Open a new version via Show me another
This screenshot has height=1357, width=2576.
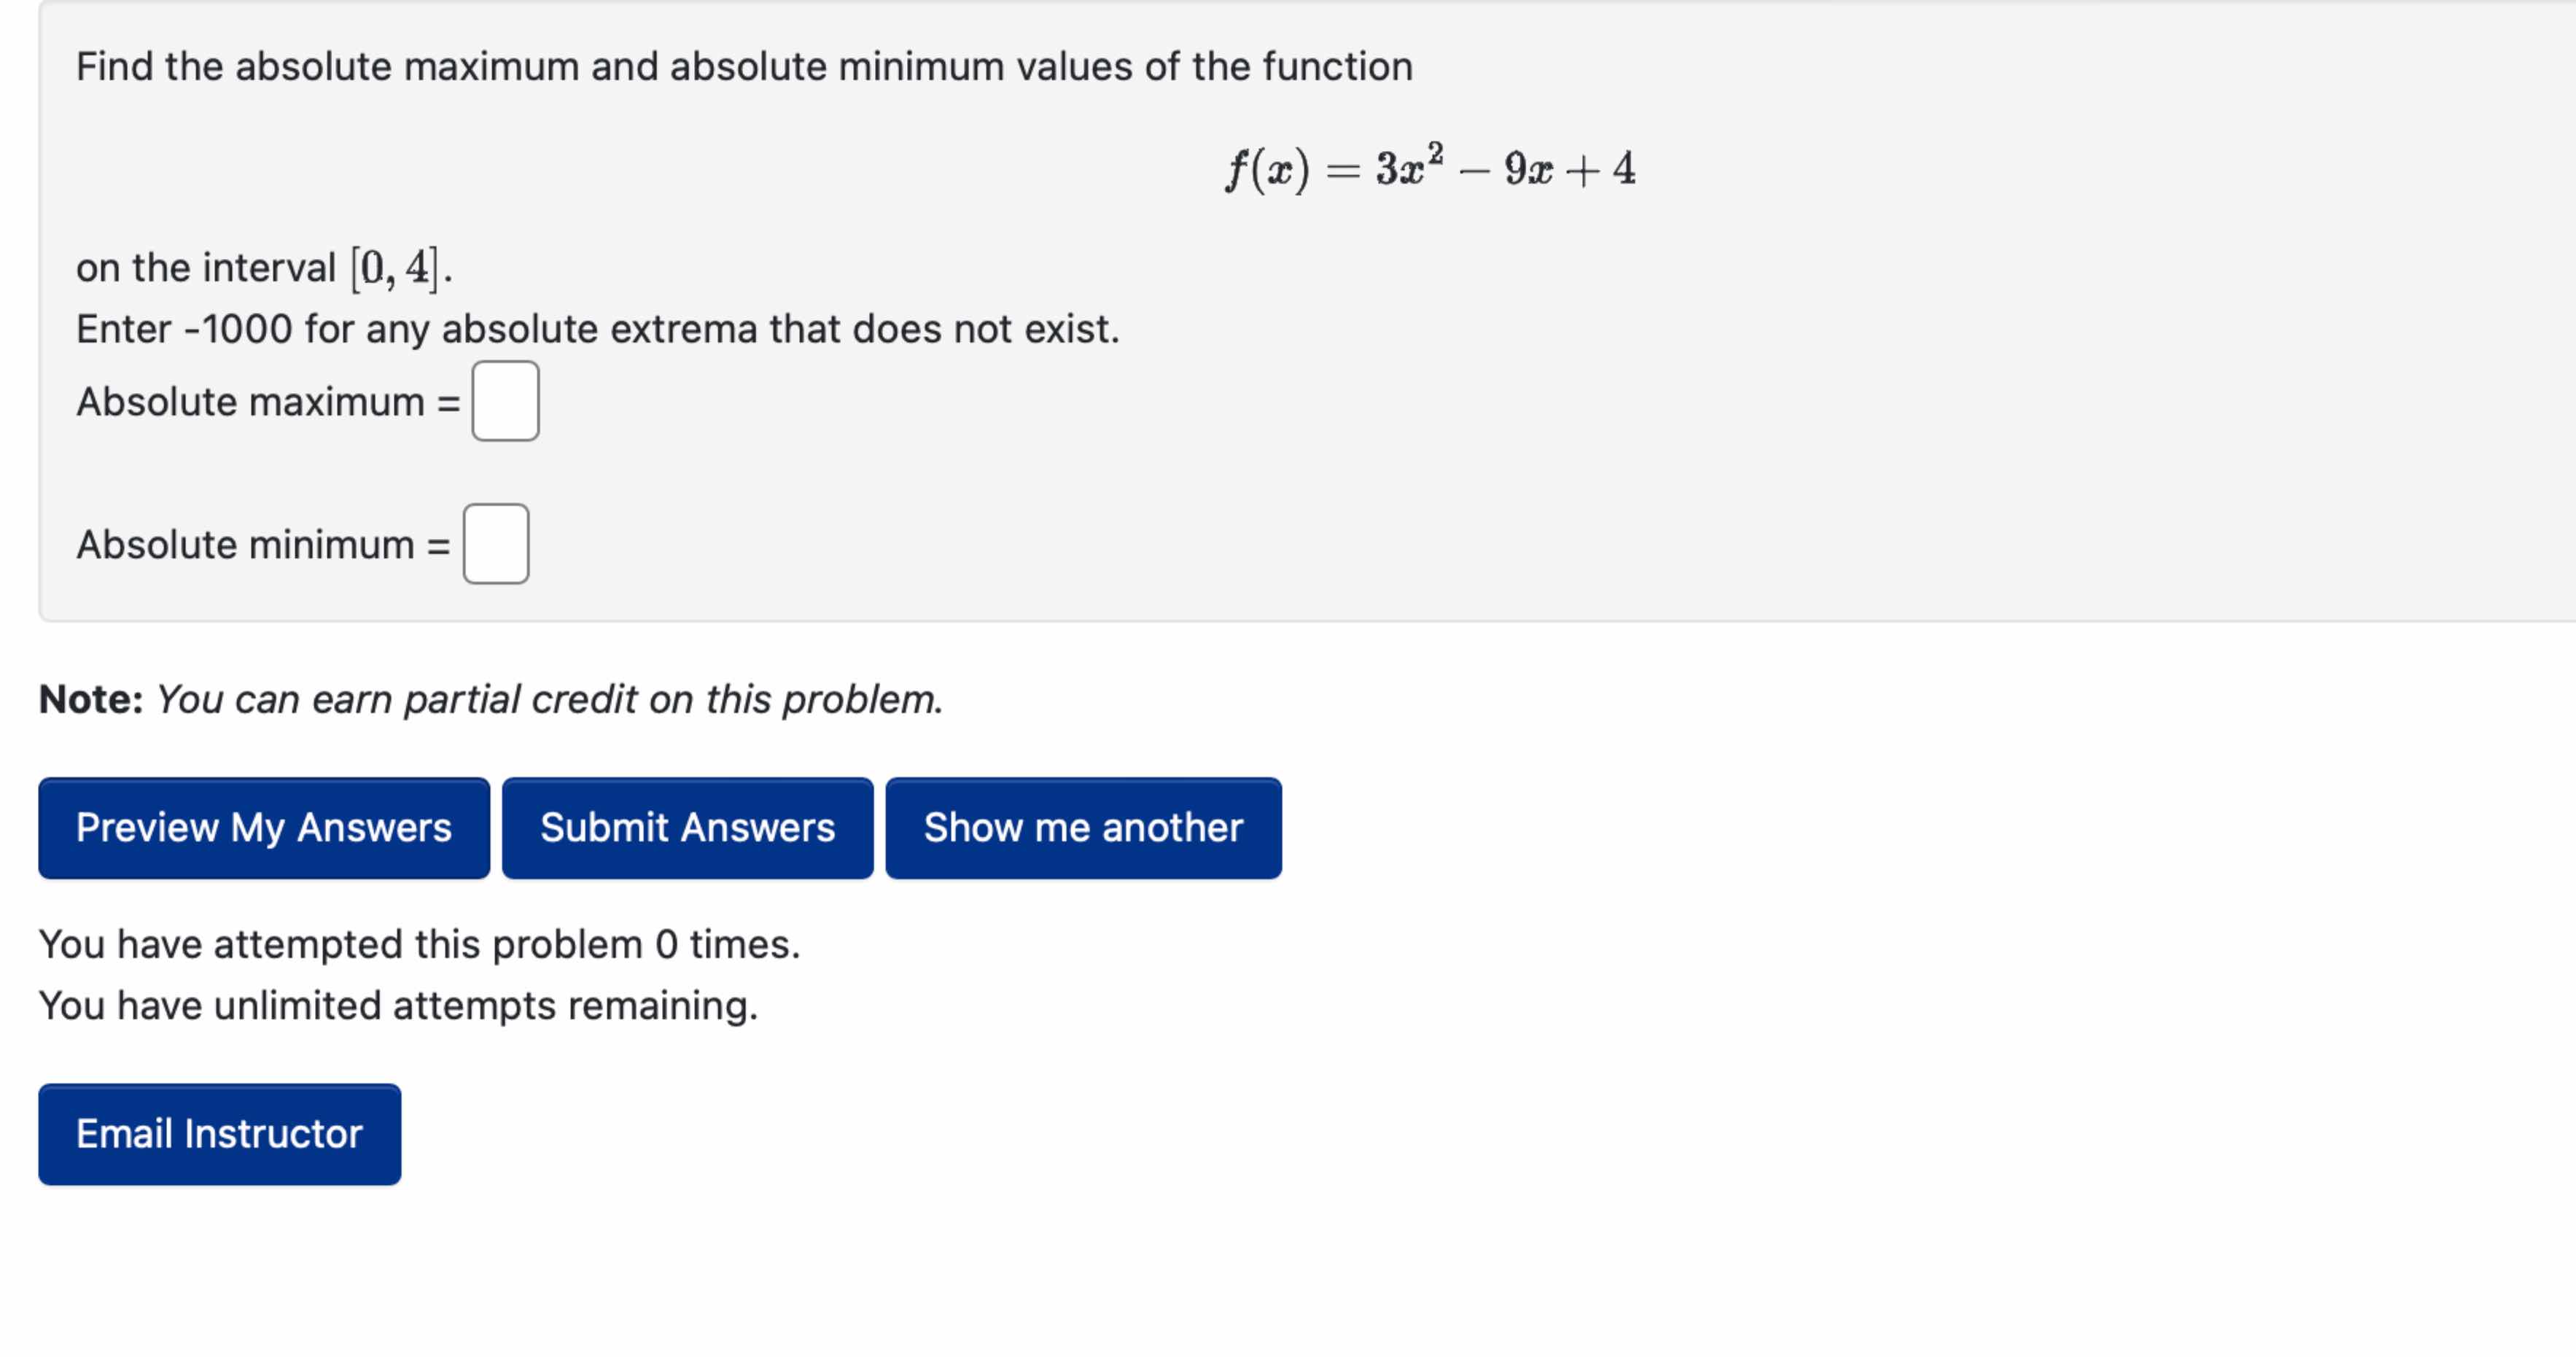coord(1083,828)
